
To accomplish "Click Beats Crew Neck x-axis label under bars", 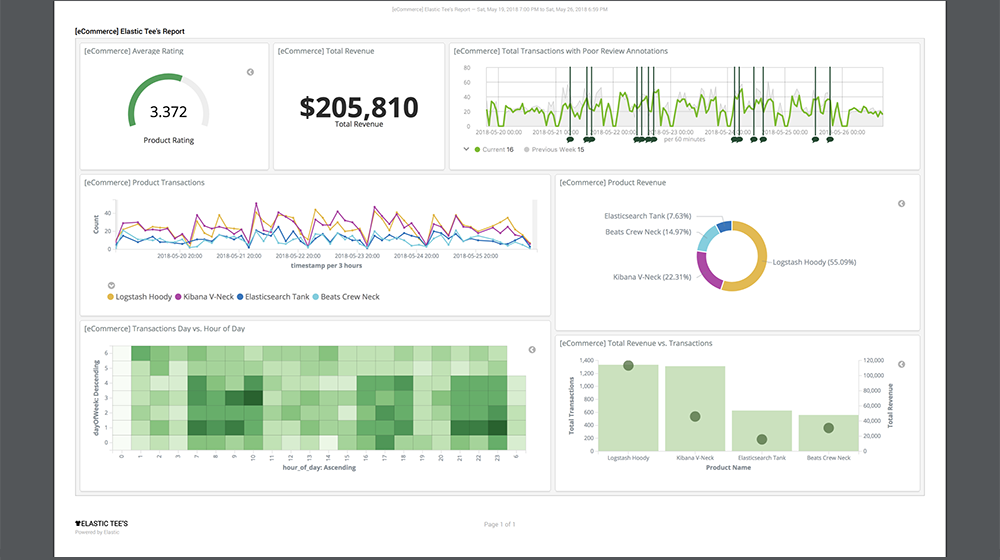I will [x=828, y=458].
